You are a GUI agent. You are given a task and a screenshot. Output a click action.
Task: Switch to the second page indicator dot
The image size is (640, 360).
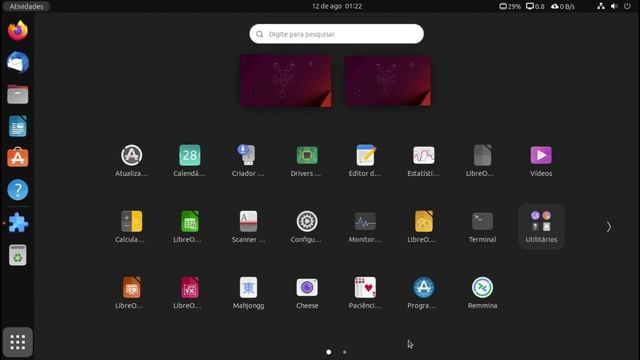tap(344, 352)
